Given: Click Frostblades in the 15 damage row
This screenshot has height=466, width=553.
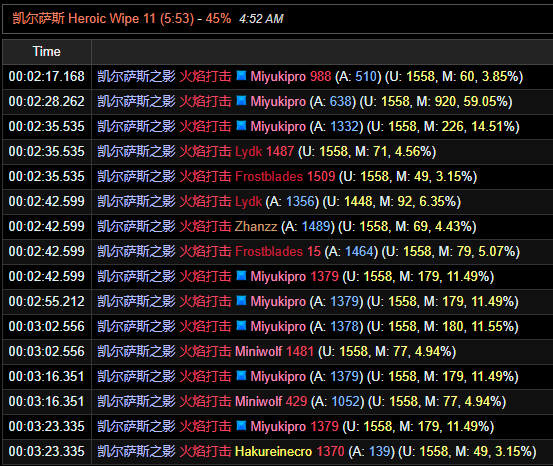Looking at the screenshot, I should click(x=269, y=251).
